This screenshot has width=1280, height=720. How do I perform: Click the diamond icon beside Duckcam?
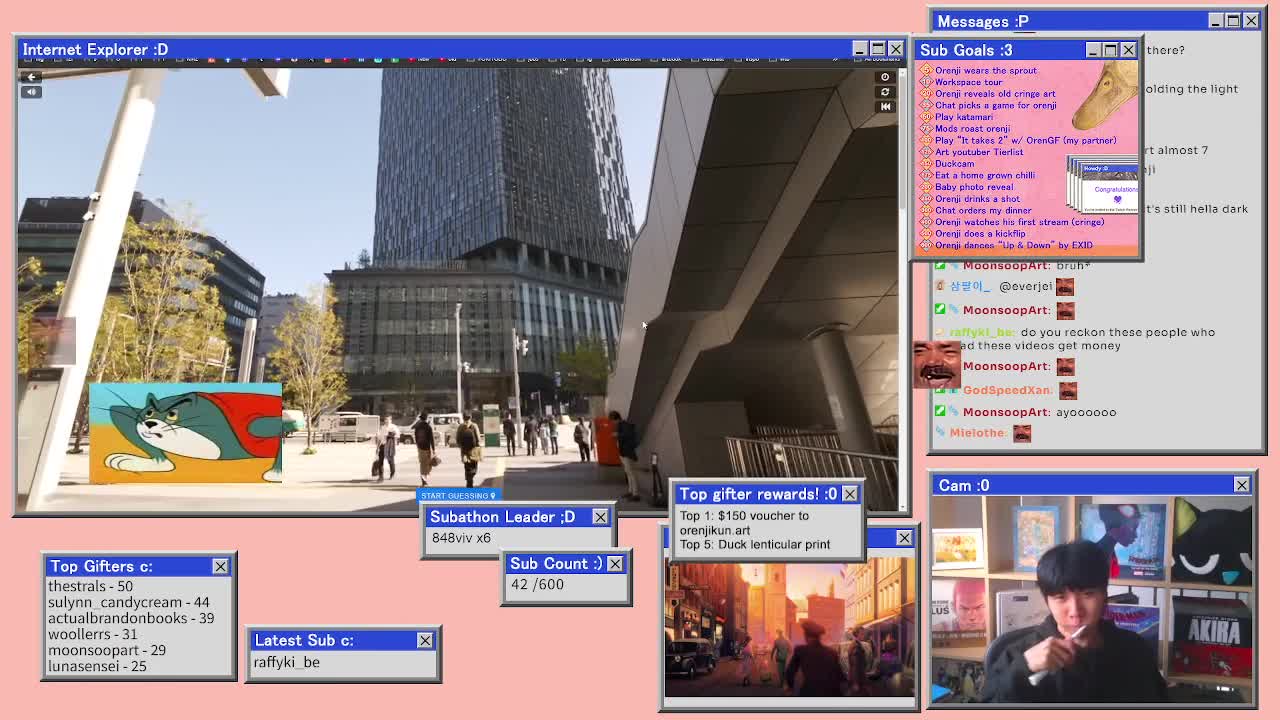[926, 163]
